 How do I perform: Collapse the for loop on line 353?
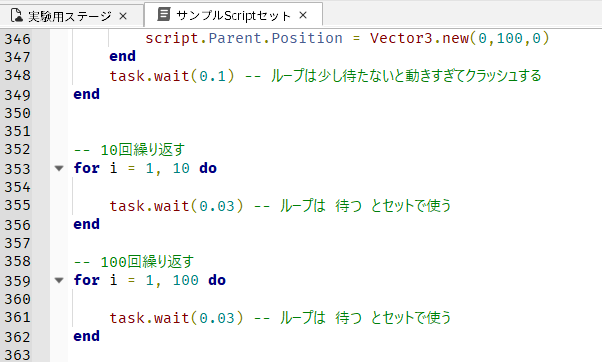point(59,168)
